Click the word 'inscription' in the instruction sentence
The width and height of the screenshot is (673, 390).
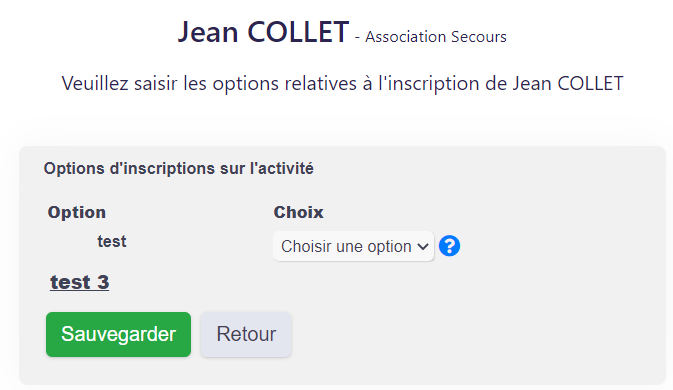428,84
